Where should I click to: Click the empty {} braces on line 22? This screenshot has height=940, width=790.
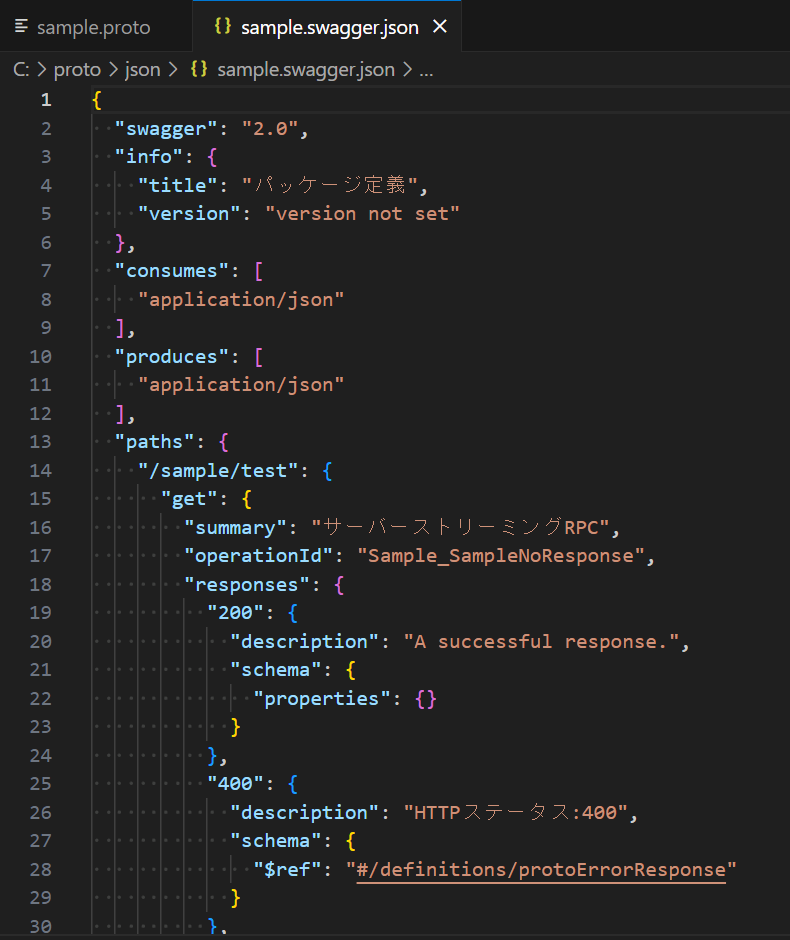coord(426,699)
